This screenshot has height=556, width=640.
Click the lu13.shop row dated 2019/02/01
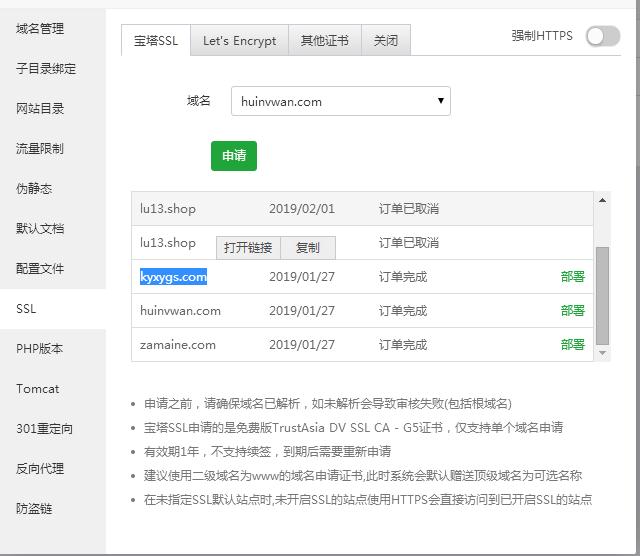tap(362, 209)
